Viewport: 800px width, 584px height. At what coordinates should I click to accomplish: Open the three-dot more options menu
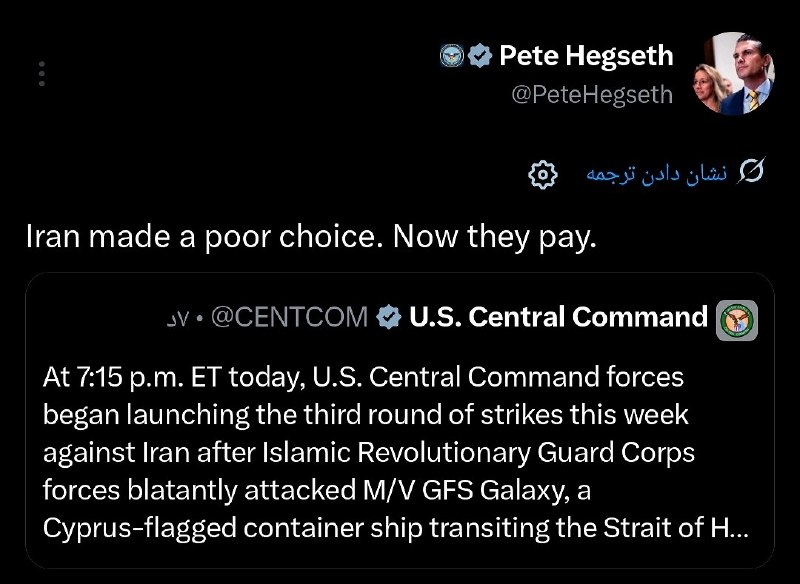pyautogui.click(x=42, y=74)
